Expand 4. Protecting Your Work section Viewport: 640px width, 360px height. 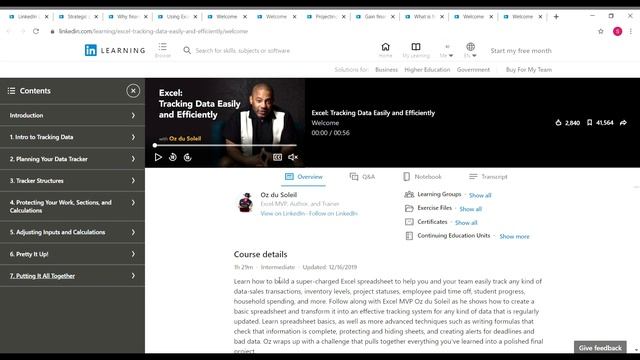click(x=72, y=206)
